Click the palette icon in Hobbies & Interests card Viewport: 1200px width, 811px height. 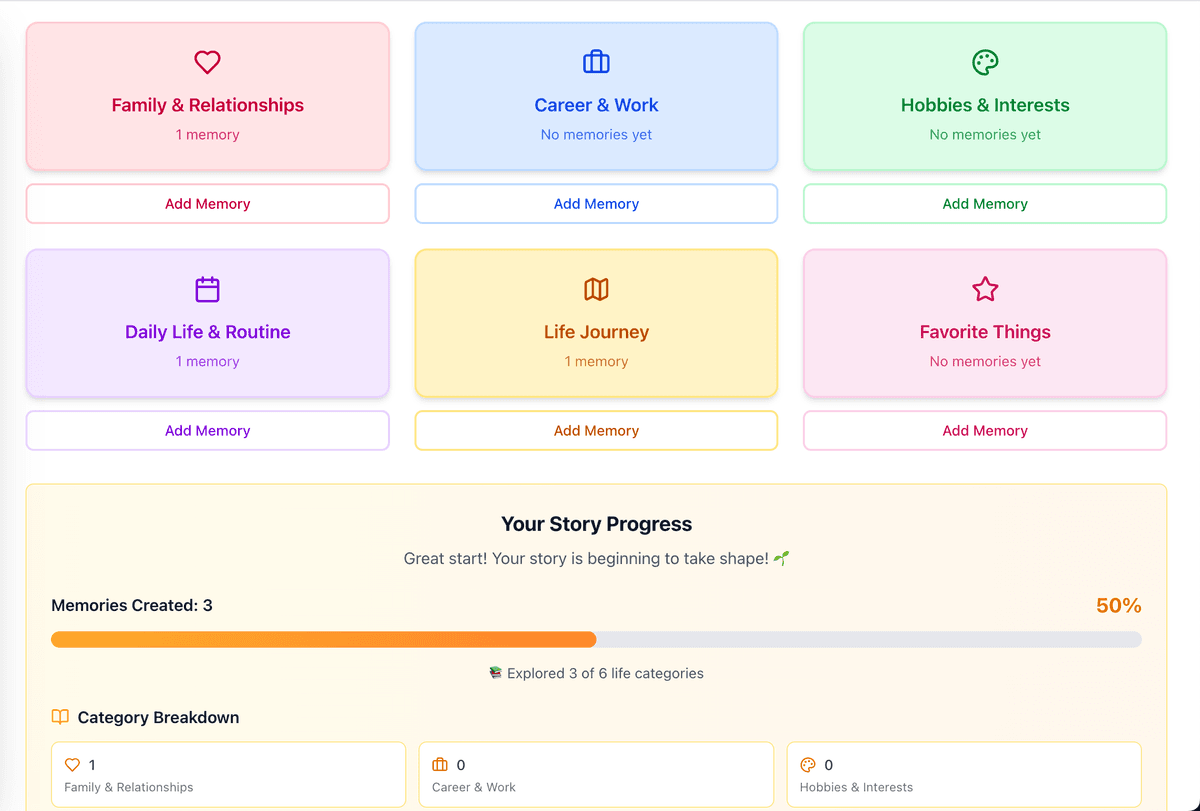(x=985, y=62)
